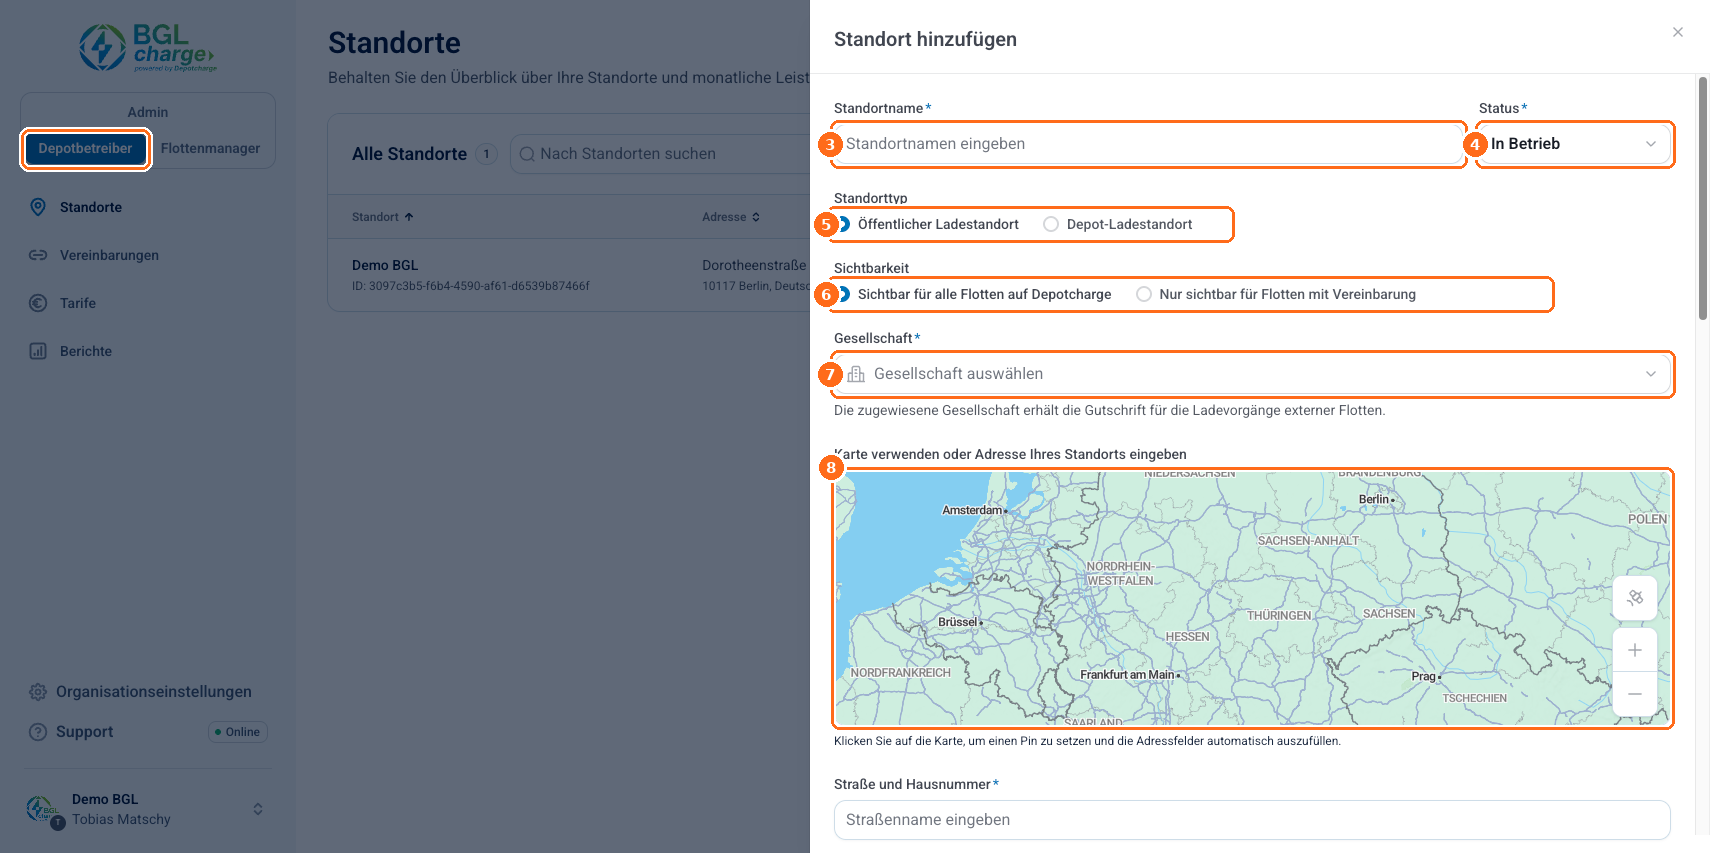Click the Berichte chart icon
1710x853 pixels.
tap(38, 351)
